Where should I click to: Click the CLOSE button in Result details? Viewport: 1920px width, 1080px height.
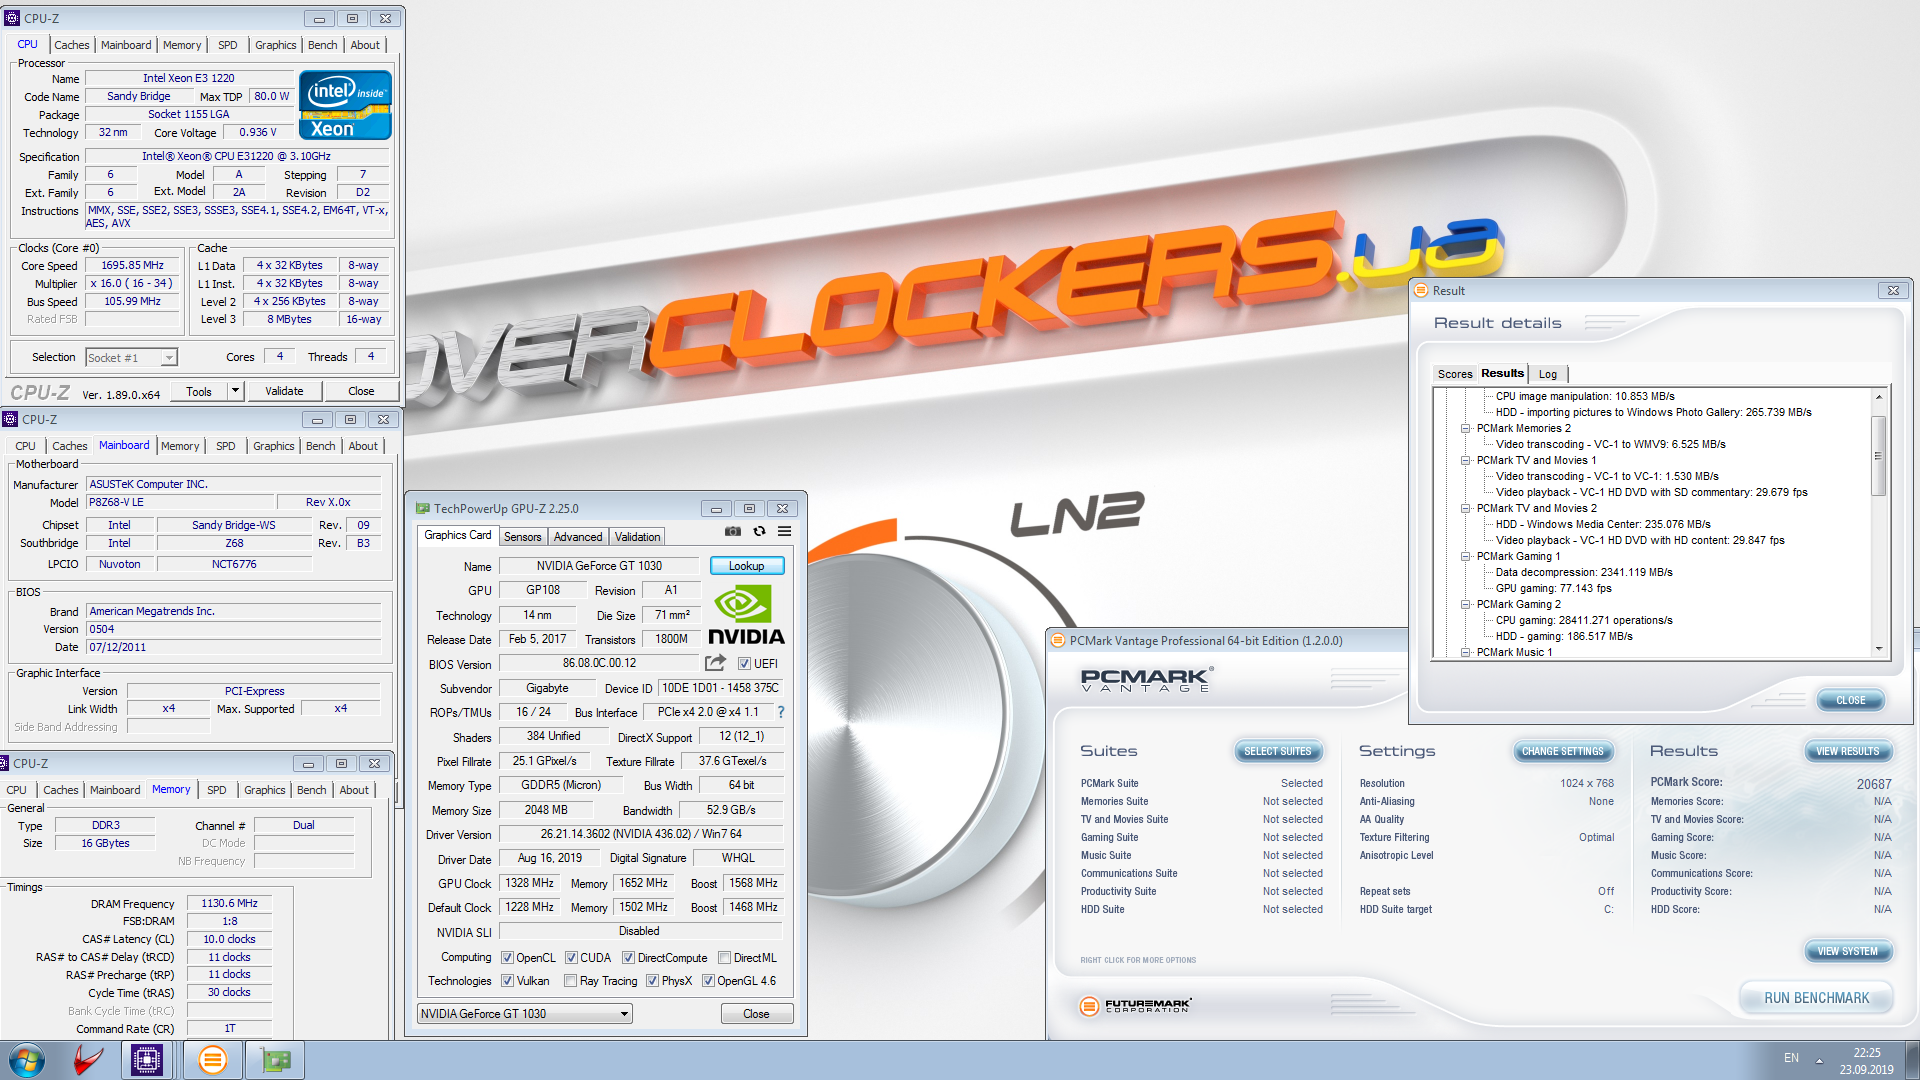[x=1851, y=700]
